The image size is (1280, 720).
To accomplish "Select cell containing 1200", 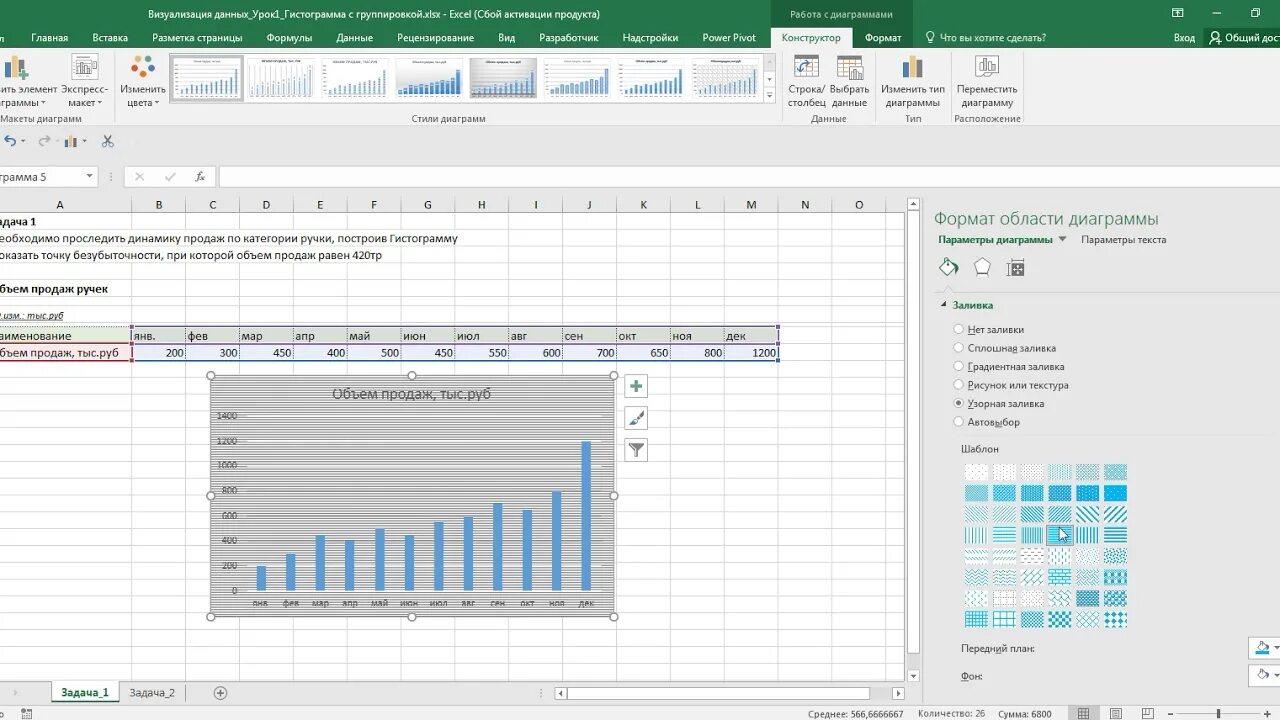I will (x=750, y=353).
